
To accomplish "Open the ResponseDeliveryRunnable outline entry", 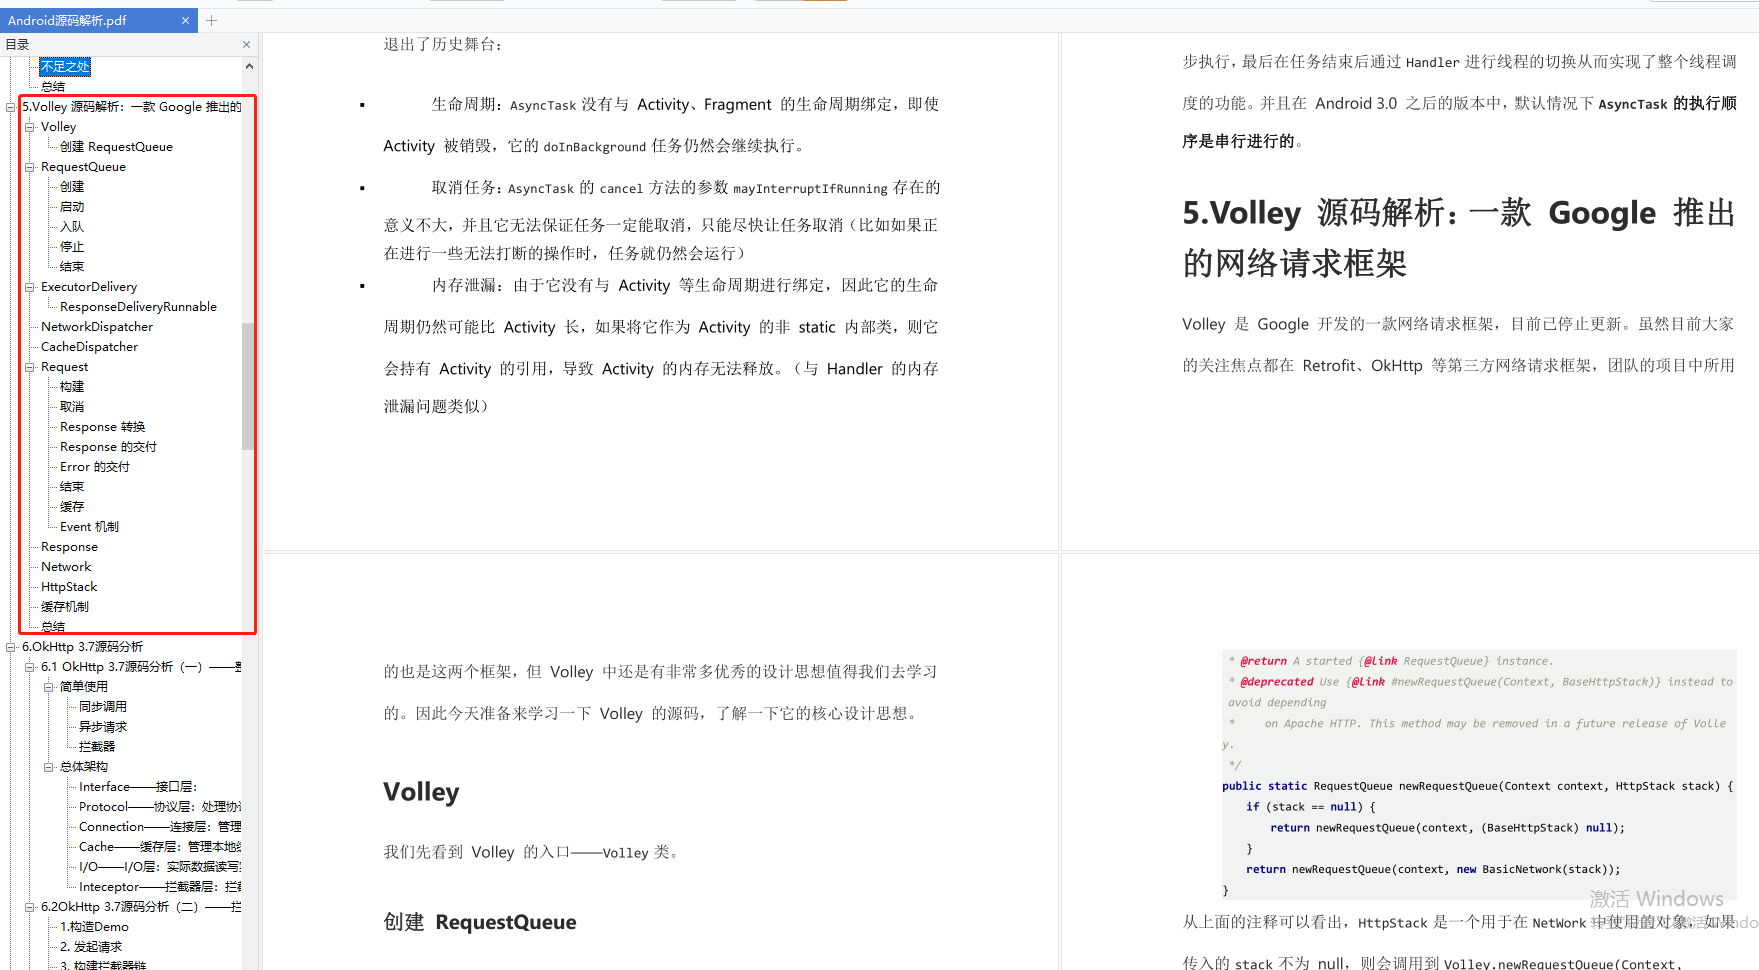I will point(138,307).
